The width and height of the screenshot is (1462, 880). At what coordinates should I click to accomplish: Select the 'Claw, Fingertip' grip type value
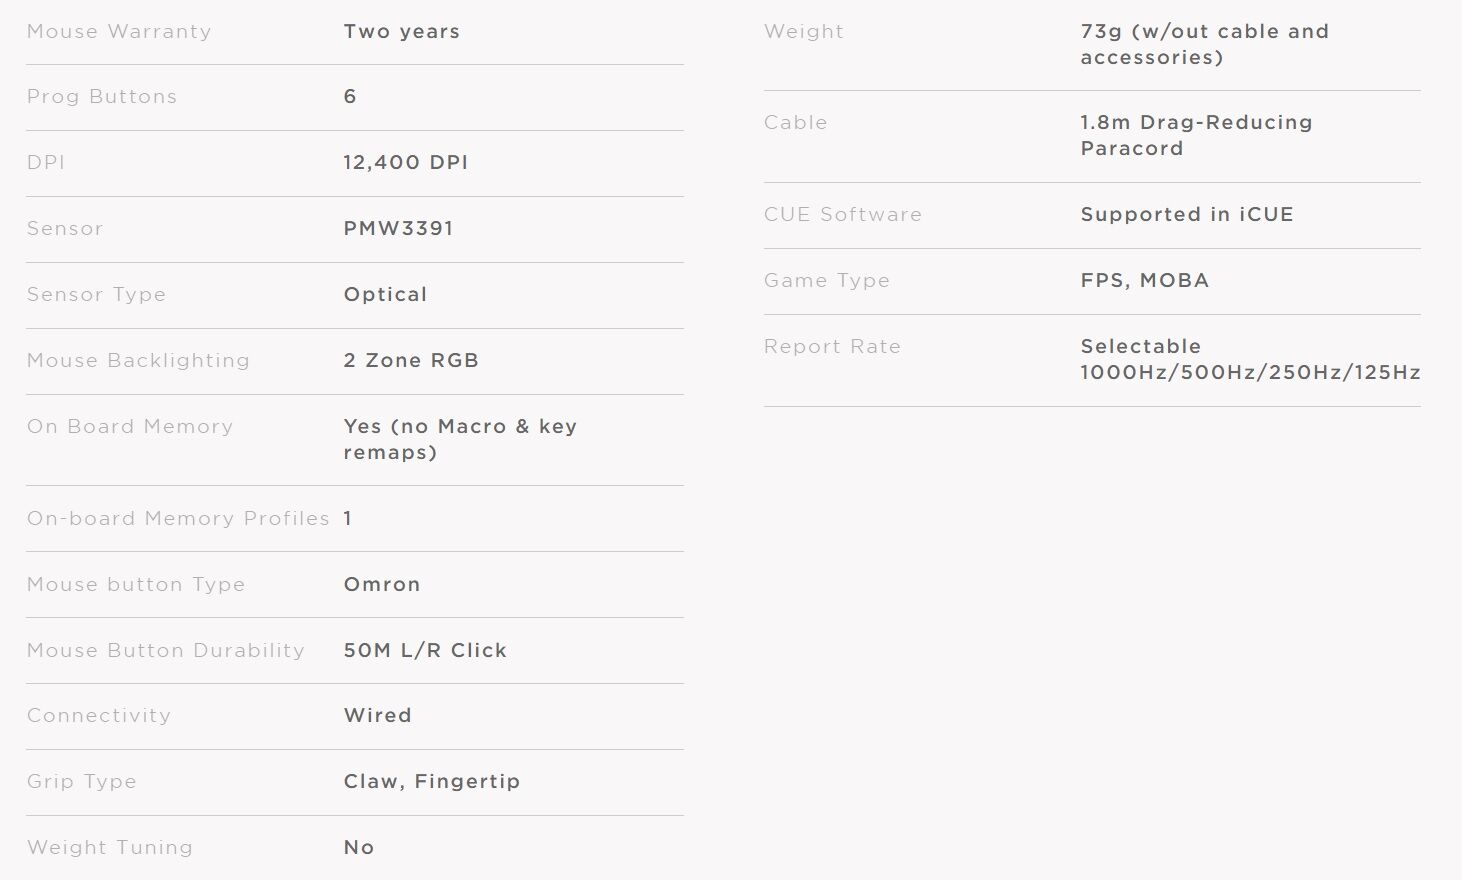(432, 782)
